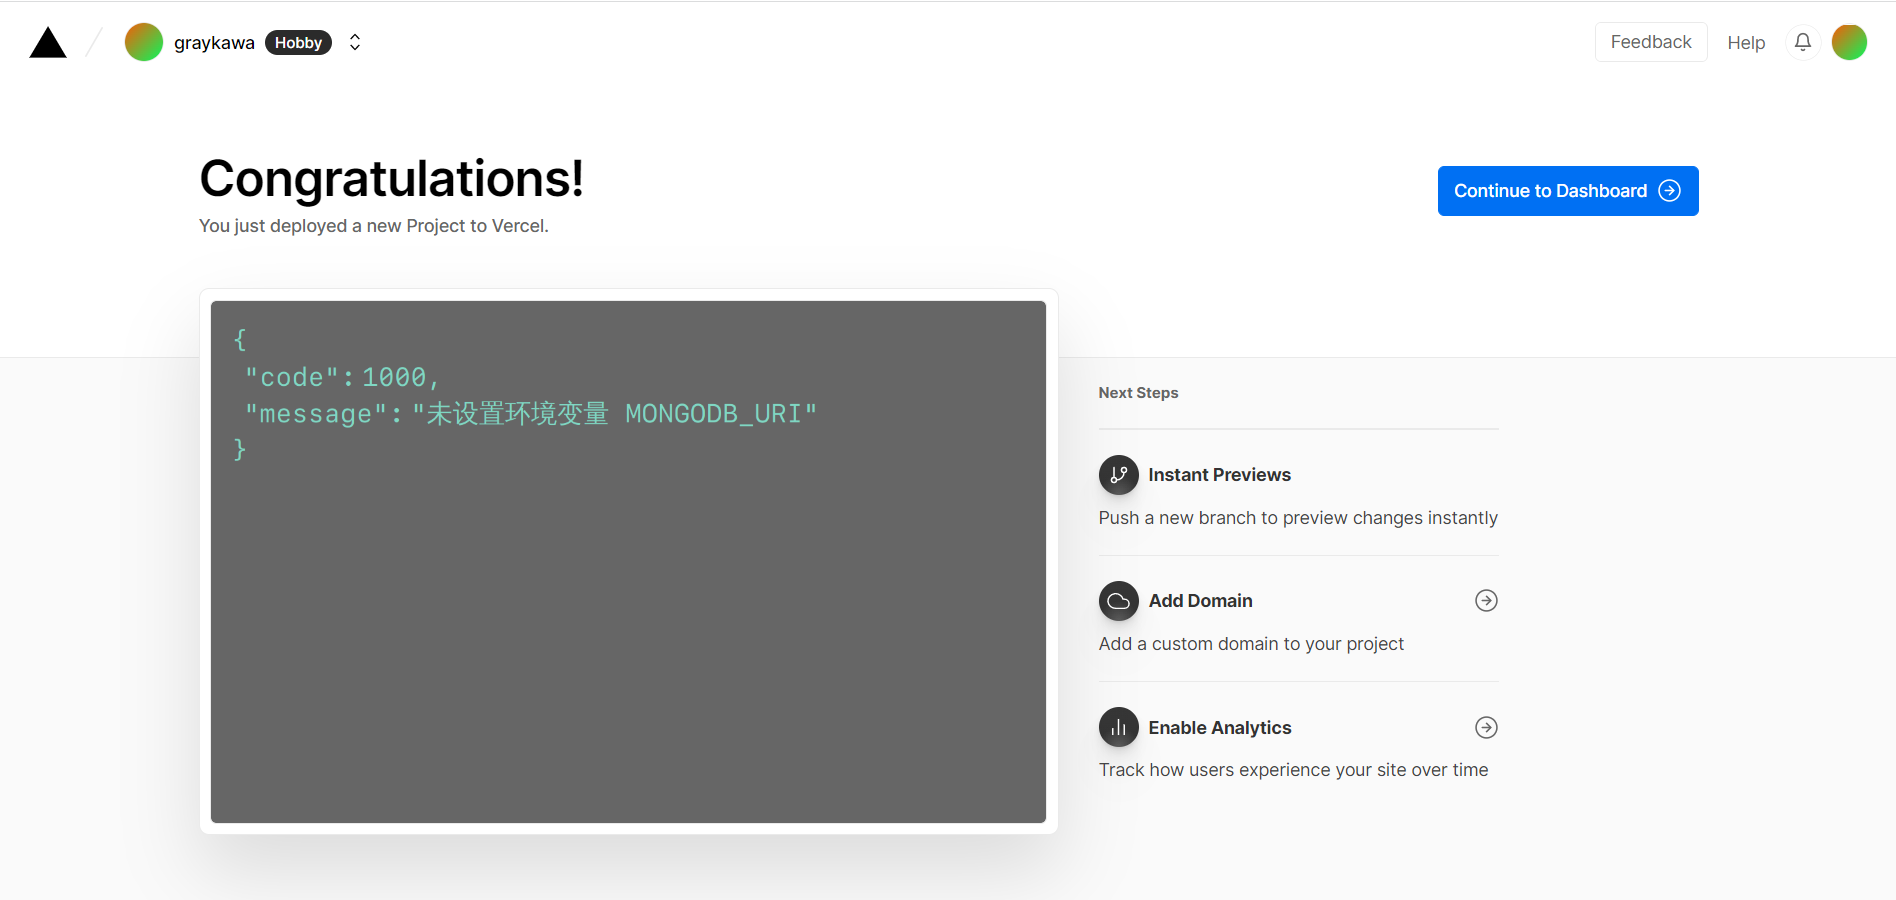Viewport: 1896px width, 900px height.
Task: Click the Enable Analytics bar chart icon
Action: point(1118,727)
